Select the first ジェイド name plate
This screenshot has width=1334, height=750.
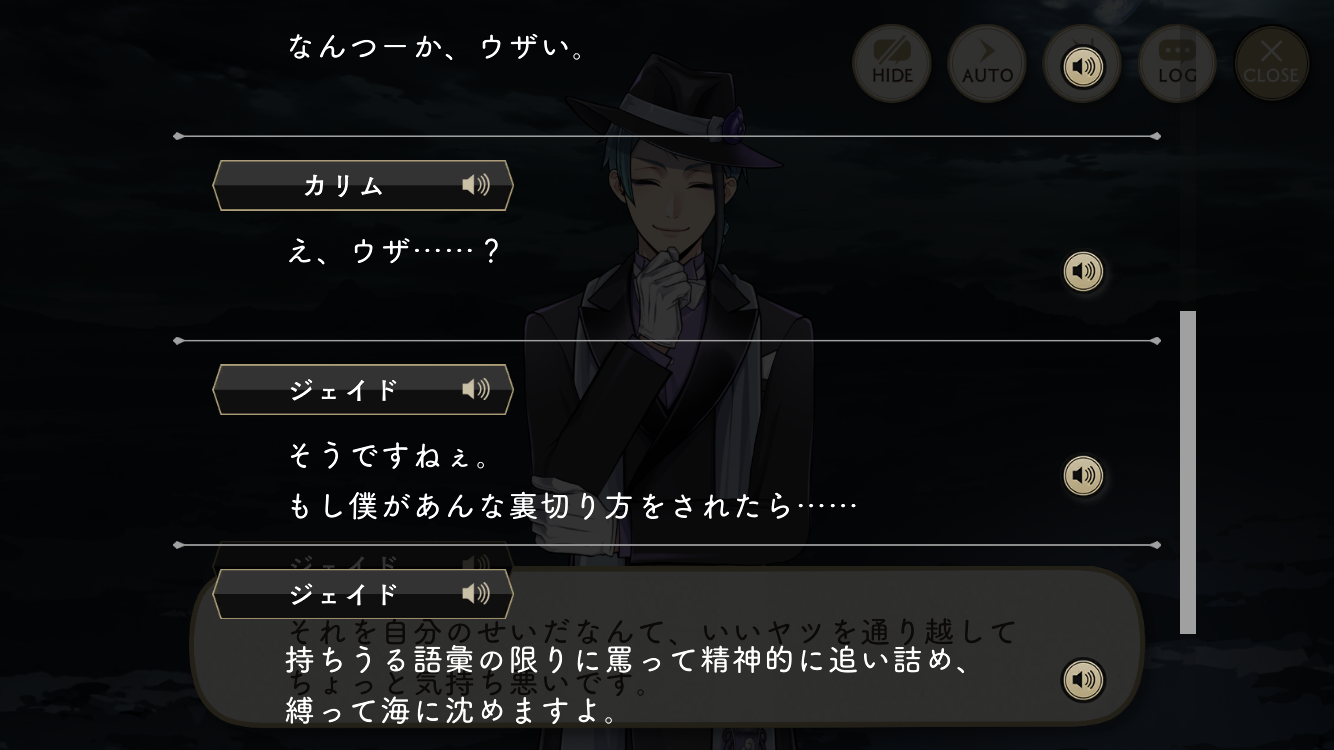pyautogui.click(x=363, y=389)
